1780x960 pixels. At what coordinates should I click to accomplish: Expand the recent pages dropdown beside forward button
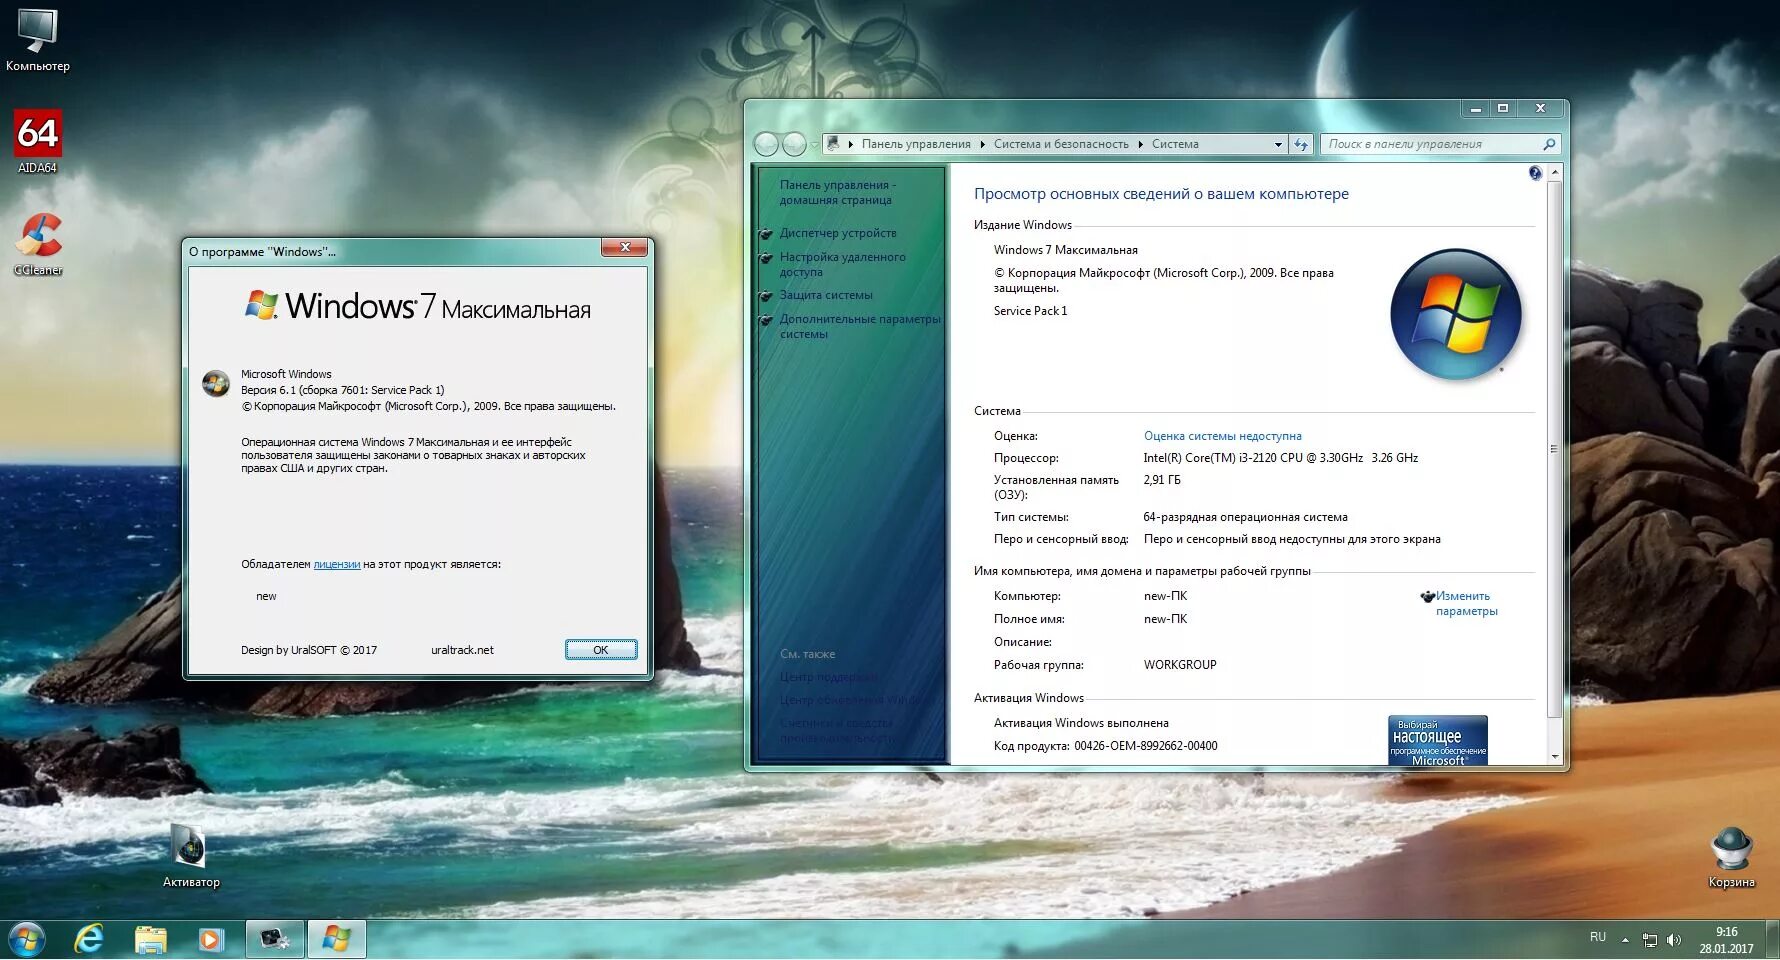814,145
